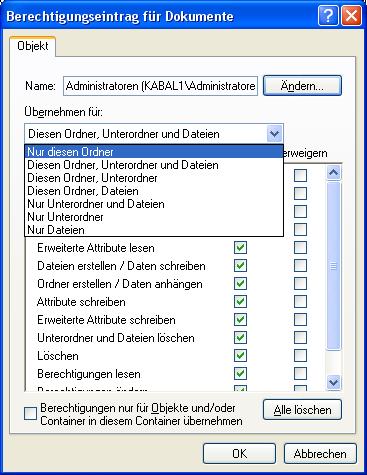This screenshot has height=475, width=367.
Task: Click the 'Ändern...' button
Action: pos(302,86)
